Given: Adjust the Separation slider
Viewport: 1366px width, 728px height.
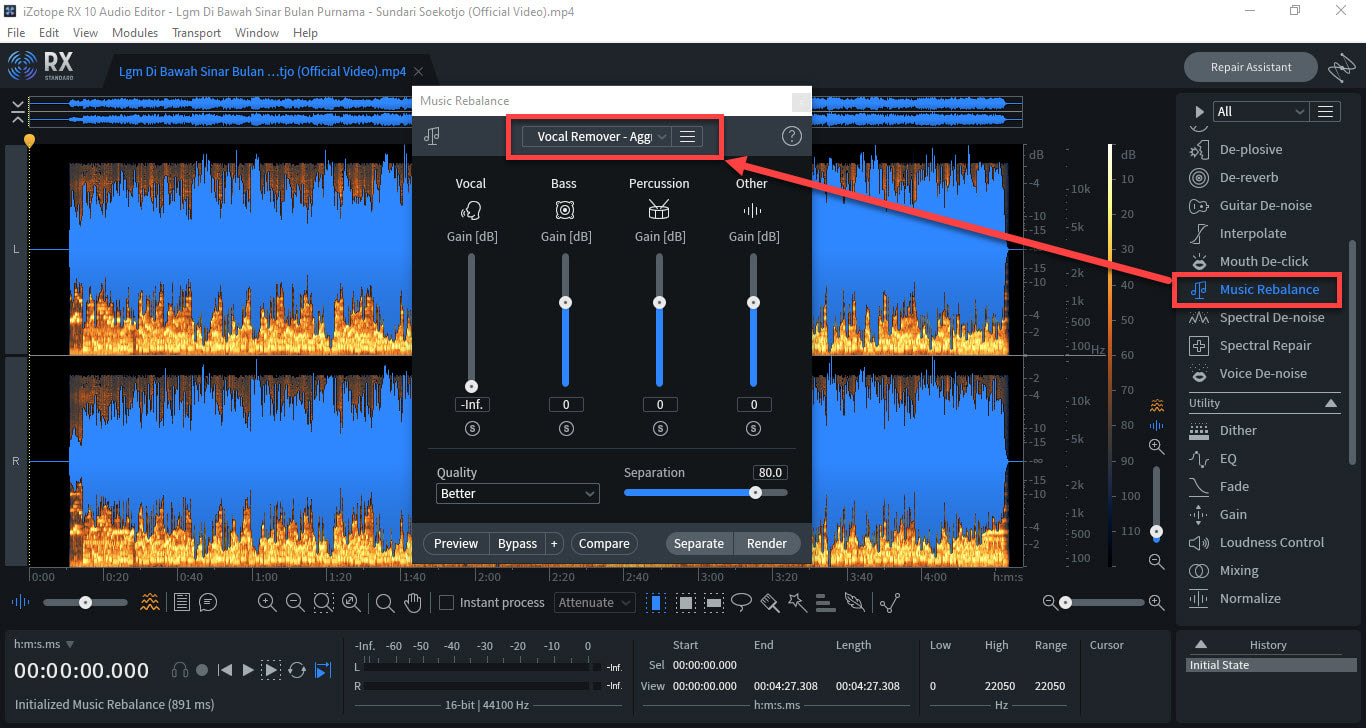Looking at the screenshot, I should (706, 492).
